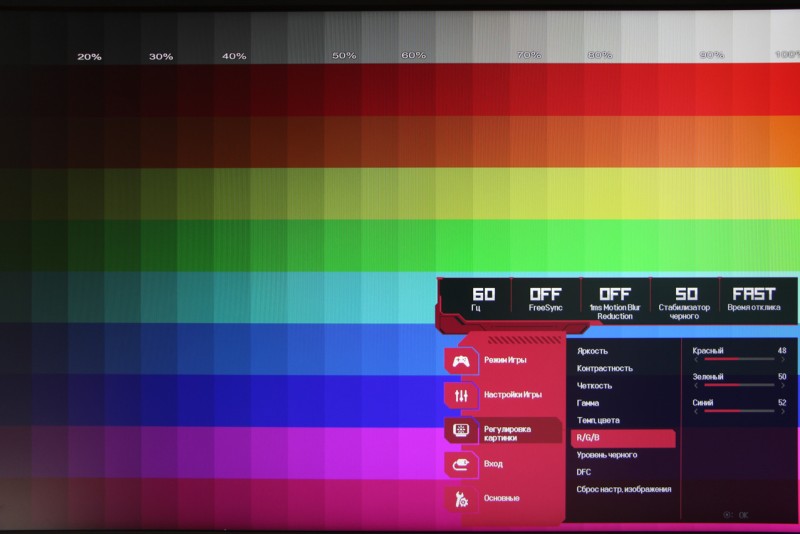The image size is (800, 534).
Task: Increase Красный with its right arrow
Action: pos(783,360)
